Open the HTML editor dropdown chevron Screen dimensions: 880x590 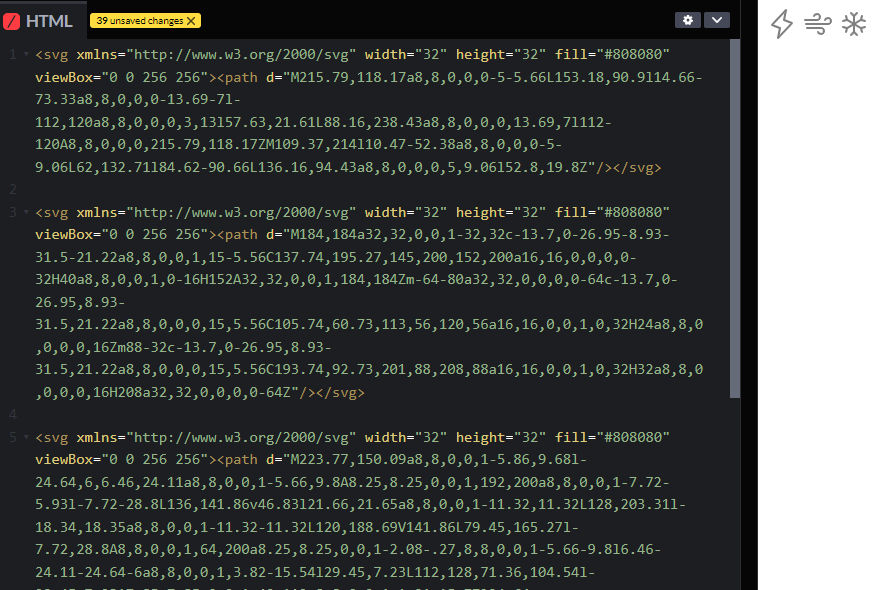point(717,20)
